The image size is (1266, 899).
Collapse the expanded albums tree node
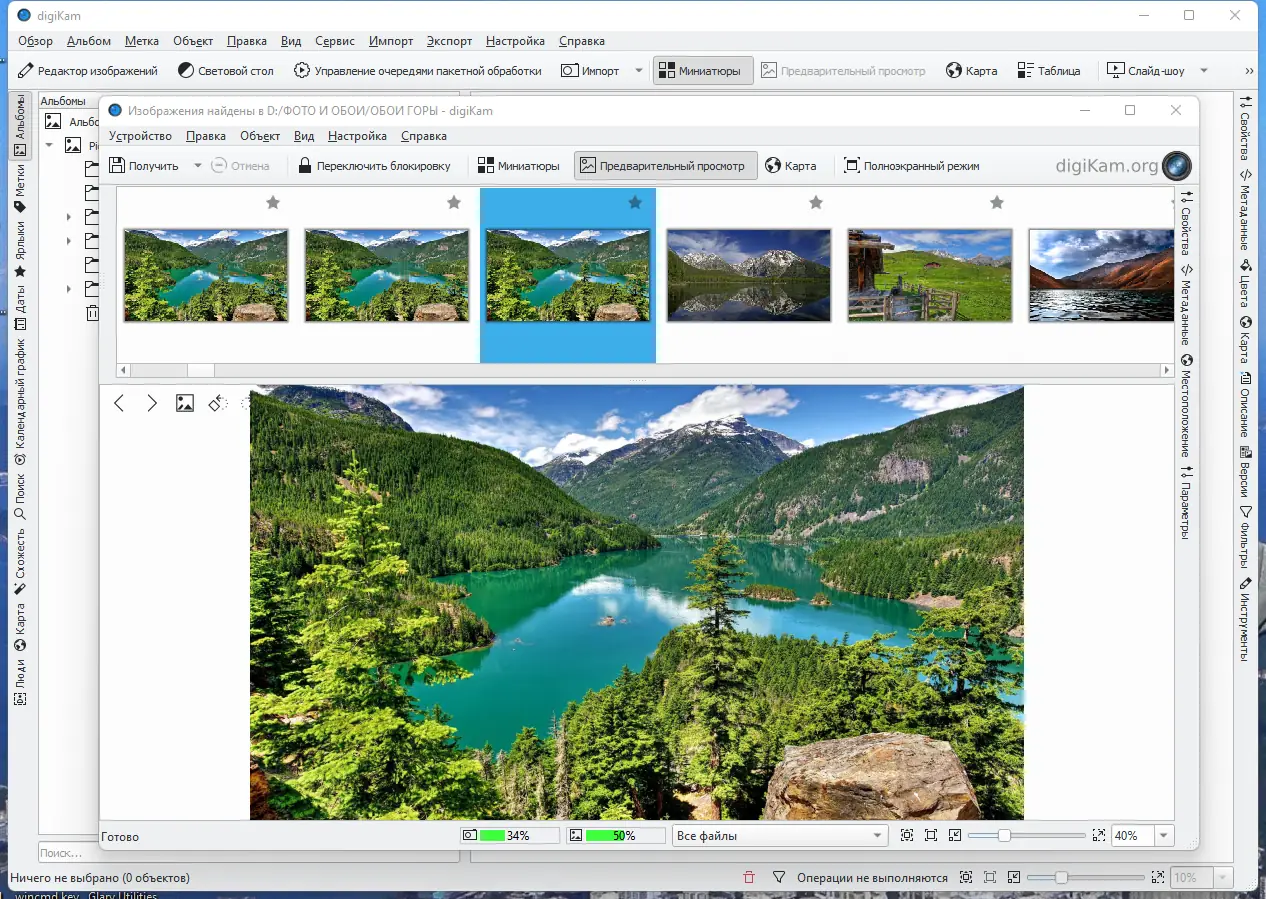tap(48, 145)
